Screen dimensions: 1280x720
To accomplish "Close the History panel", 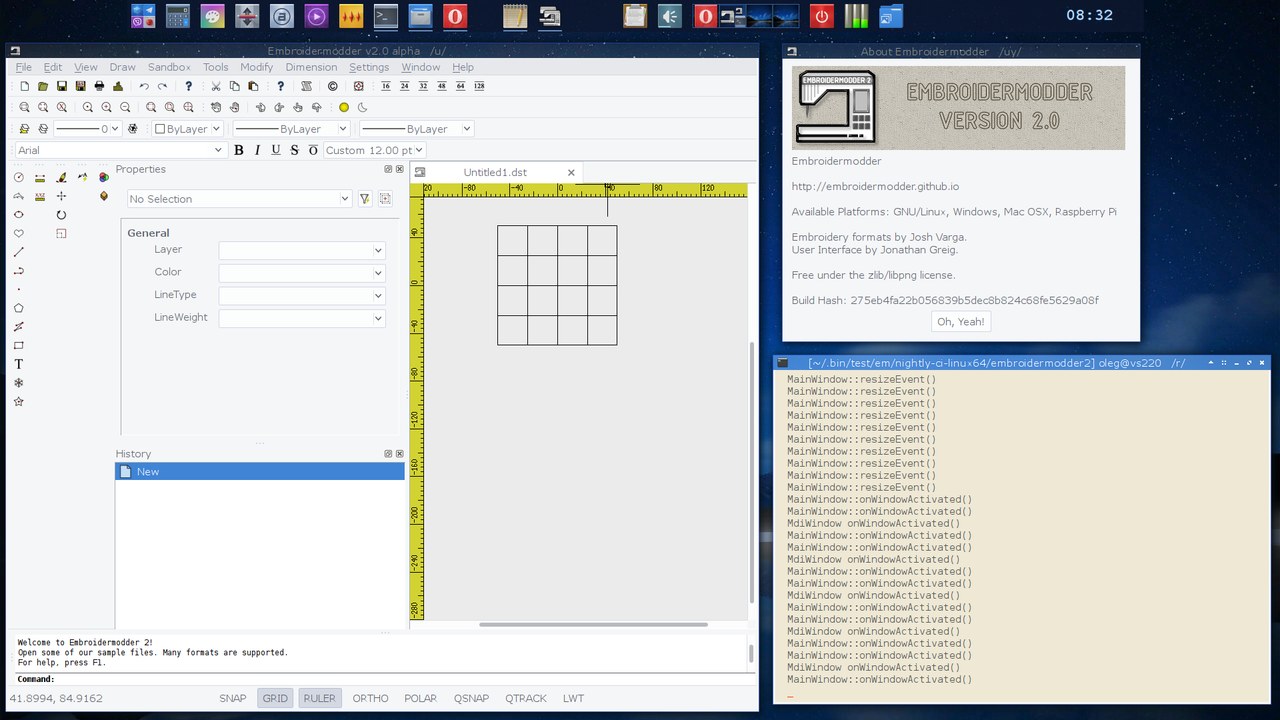I will pyautogui.click(x=399, y=453).
